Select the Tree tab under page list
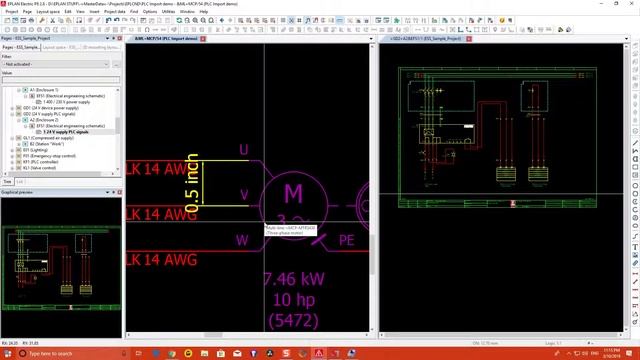 (x=7, y=182)
